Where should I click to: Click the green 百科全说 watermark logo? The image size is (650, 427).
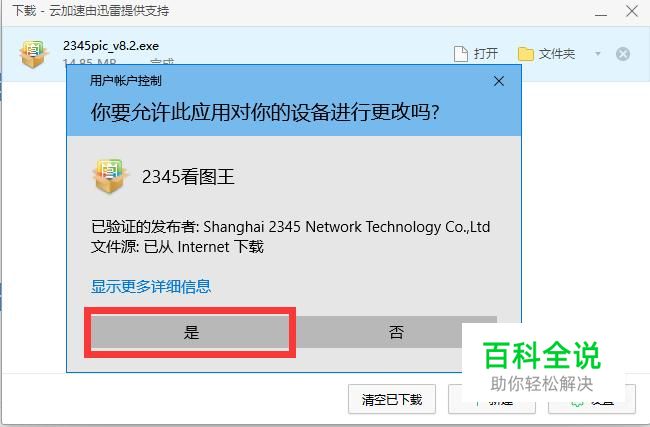pos(541,355)
